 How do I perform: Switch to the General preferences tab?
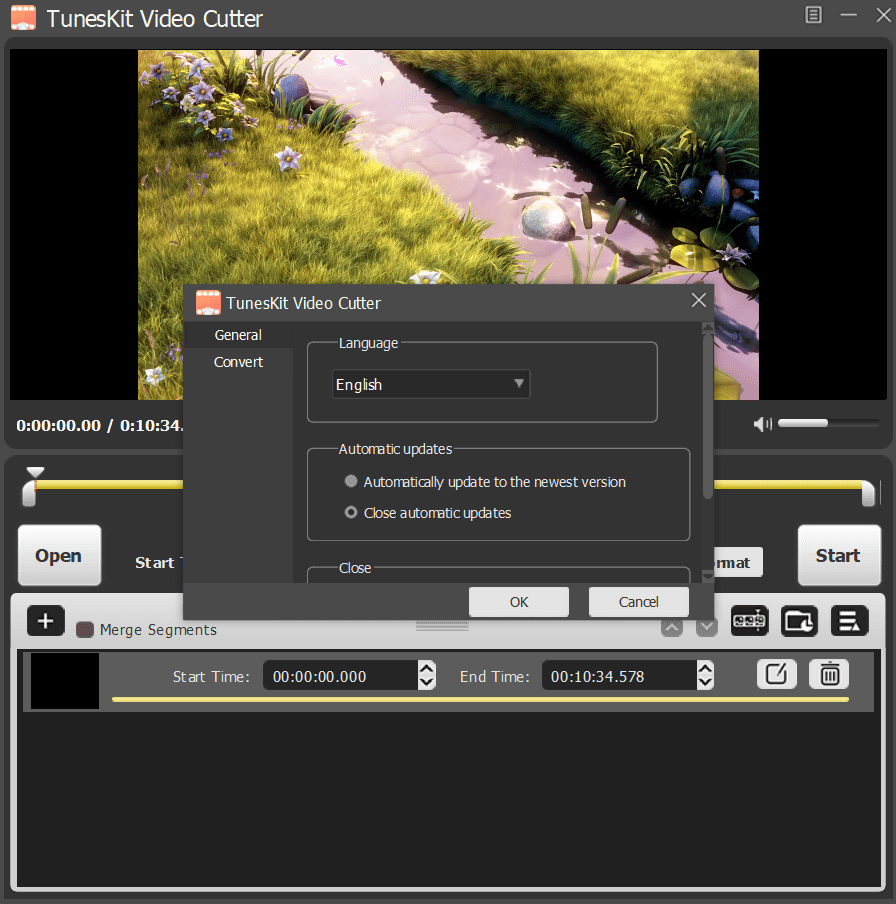click(x=238, y=335)
